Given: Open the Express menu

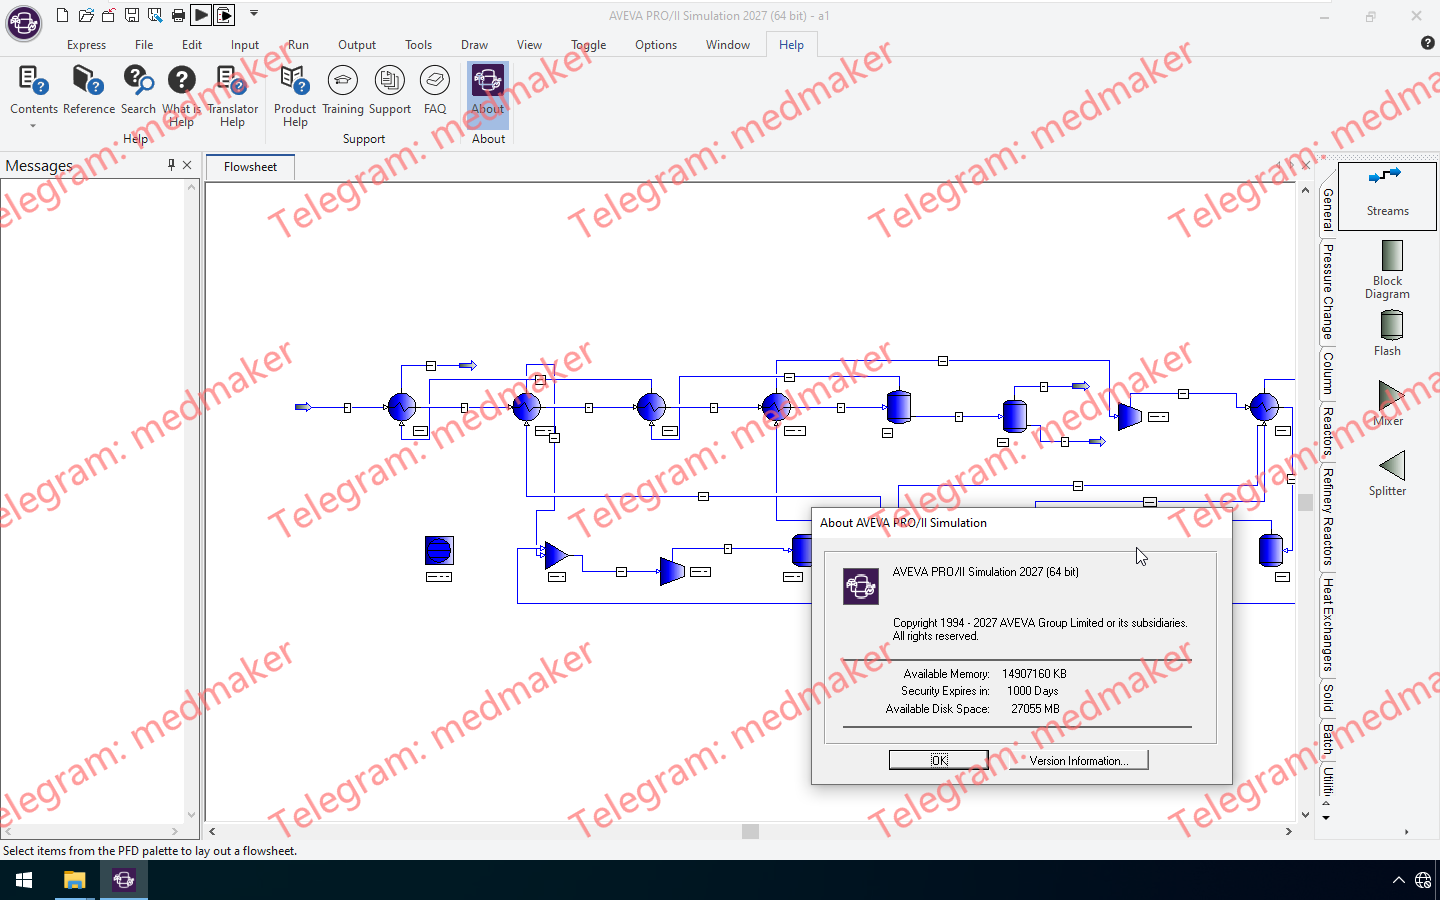Looking at the screenshot, I should (x=86, y=45).
